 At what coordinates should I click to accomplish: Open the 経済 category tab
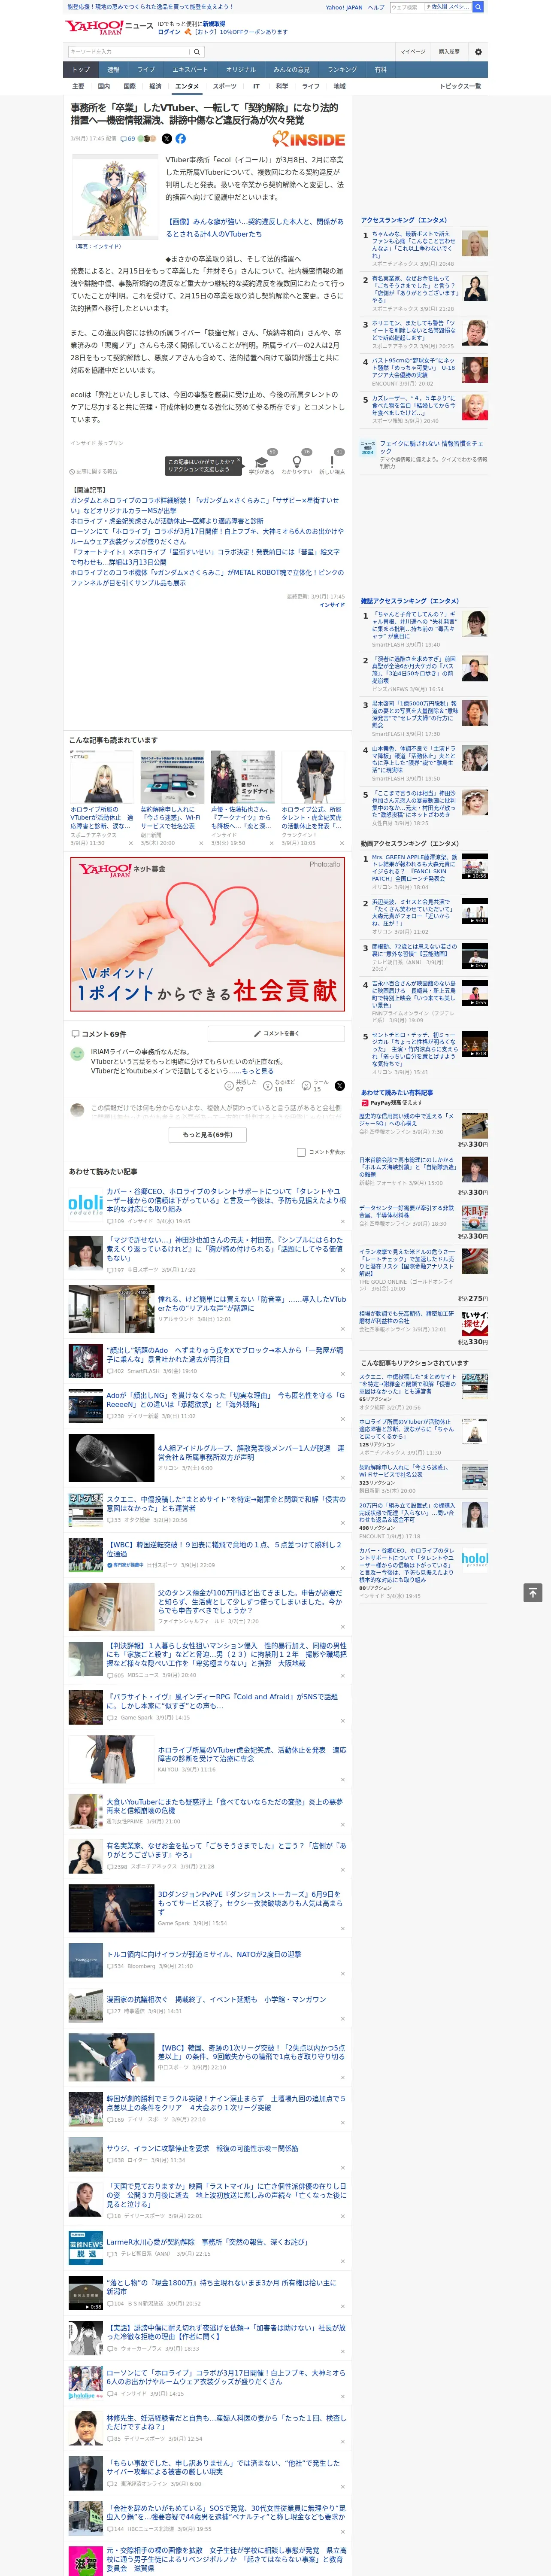click(x=155, y=86)
